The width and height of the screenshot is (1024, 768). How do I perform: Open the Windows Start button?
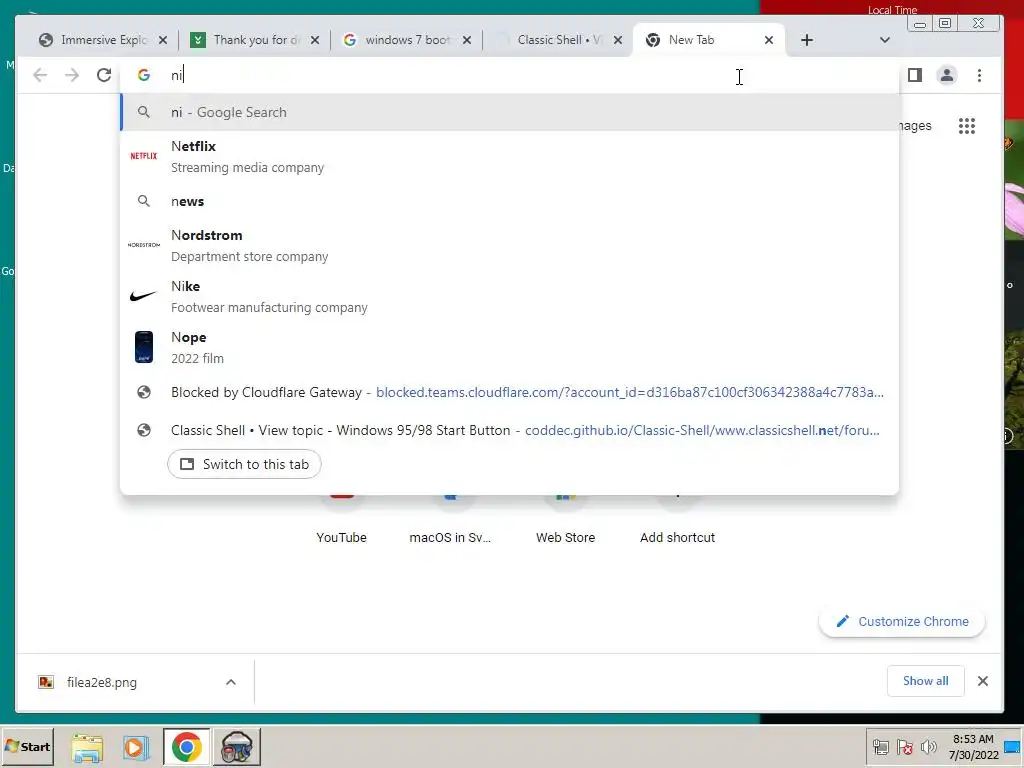click(27, 746)
